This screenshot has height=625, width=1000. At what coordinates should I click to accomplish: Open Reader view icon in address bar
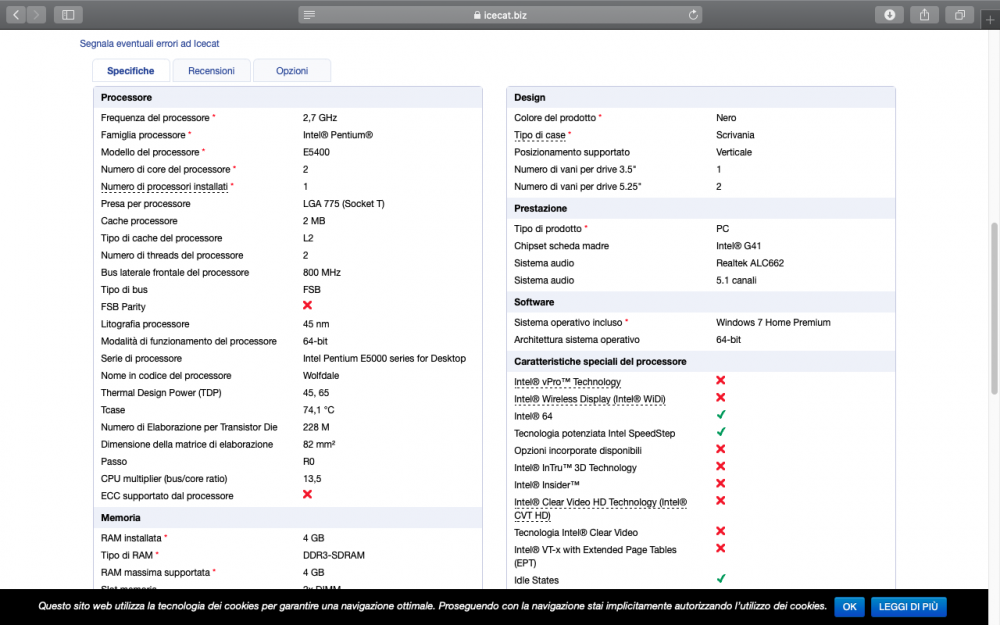(x=309, y=15)
